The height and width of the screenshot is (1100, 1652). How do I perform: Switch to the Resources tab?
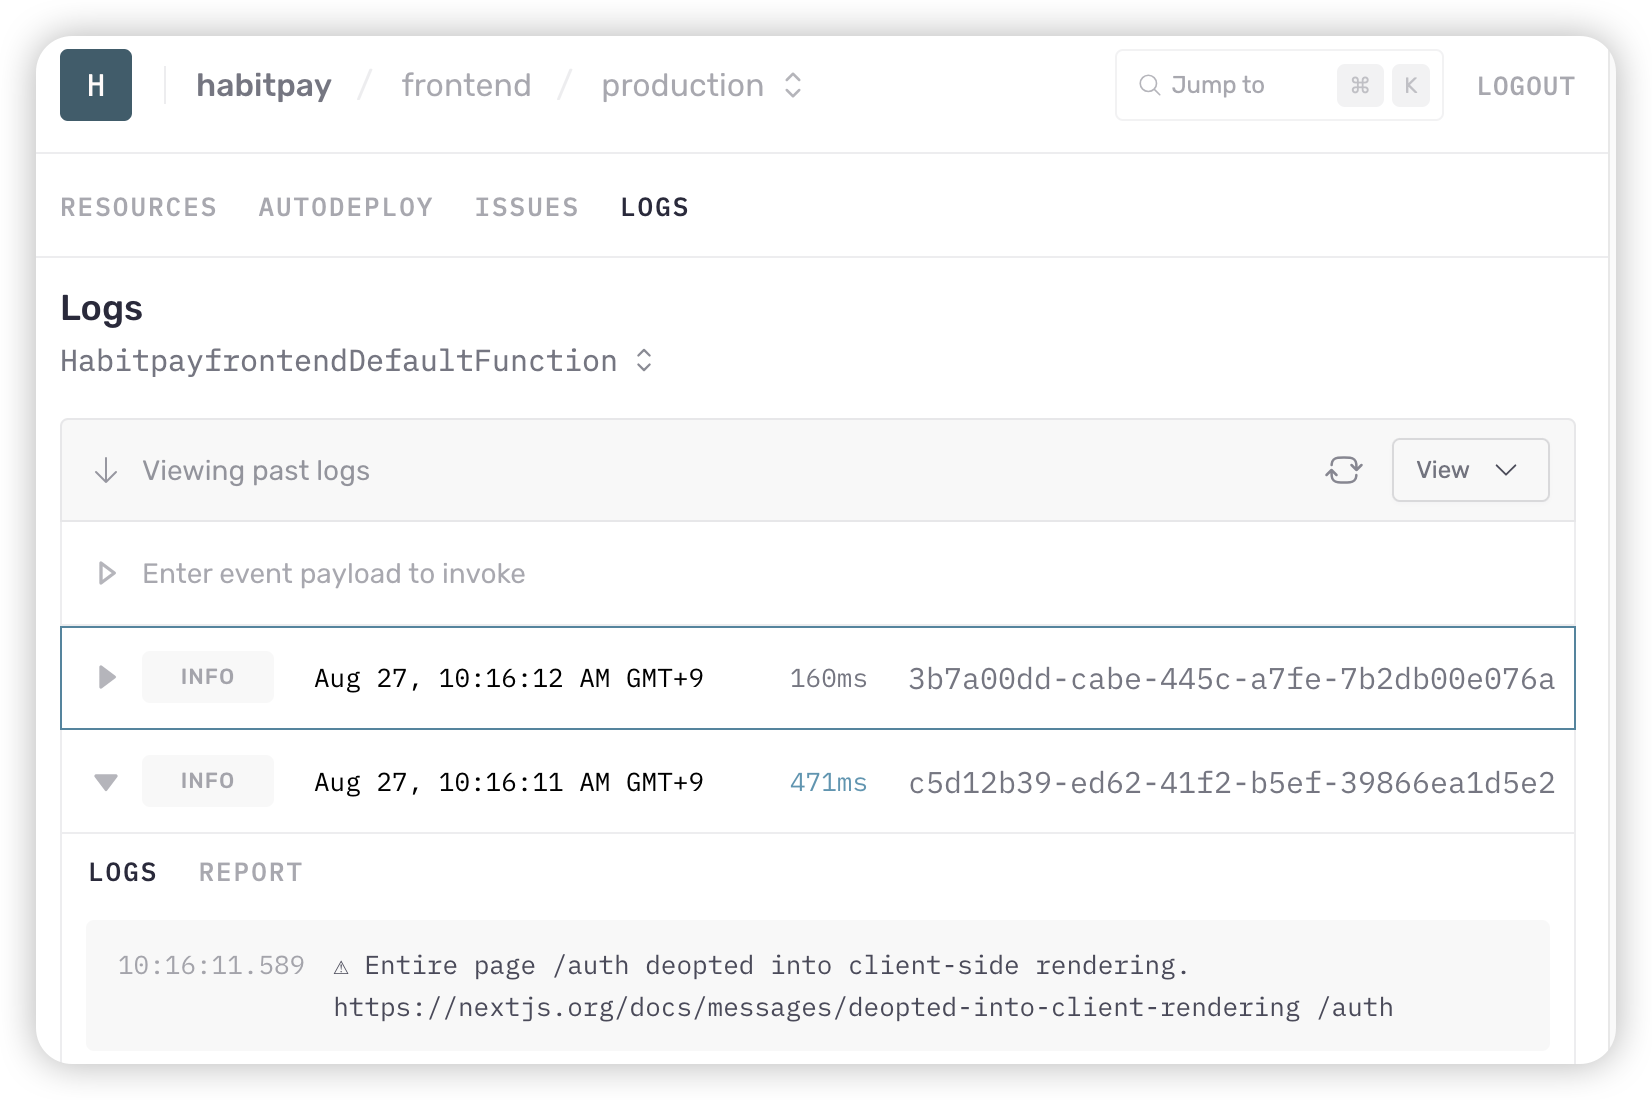coord(138,207)
